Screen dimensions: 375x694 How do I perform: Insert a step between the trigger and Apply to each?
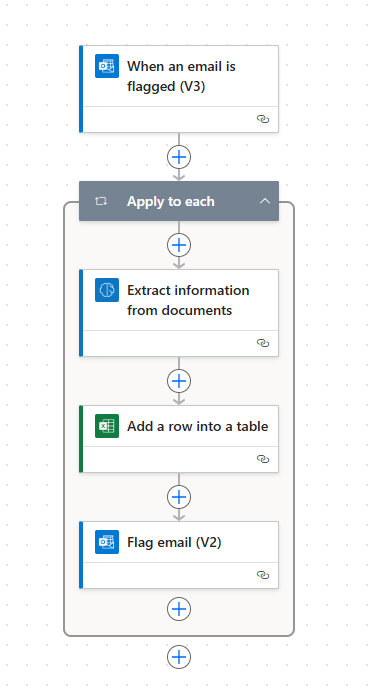pyautogui.click(x=179, y=157)
